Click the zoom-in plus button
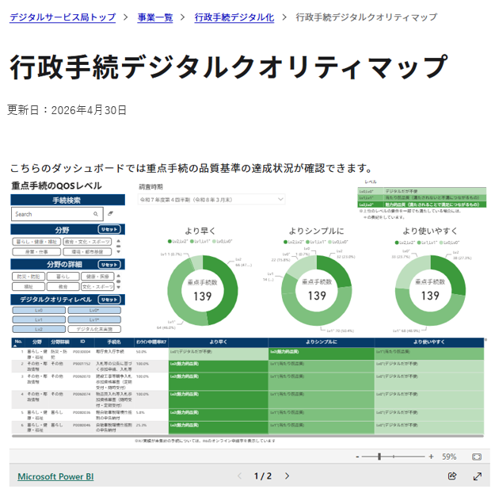Viewport: 495px width, 489px height. (431, 456)
